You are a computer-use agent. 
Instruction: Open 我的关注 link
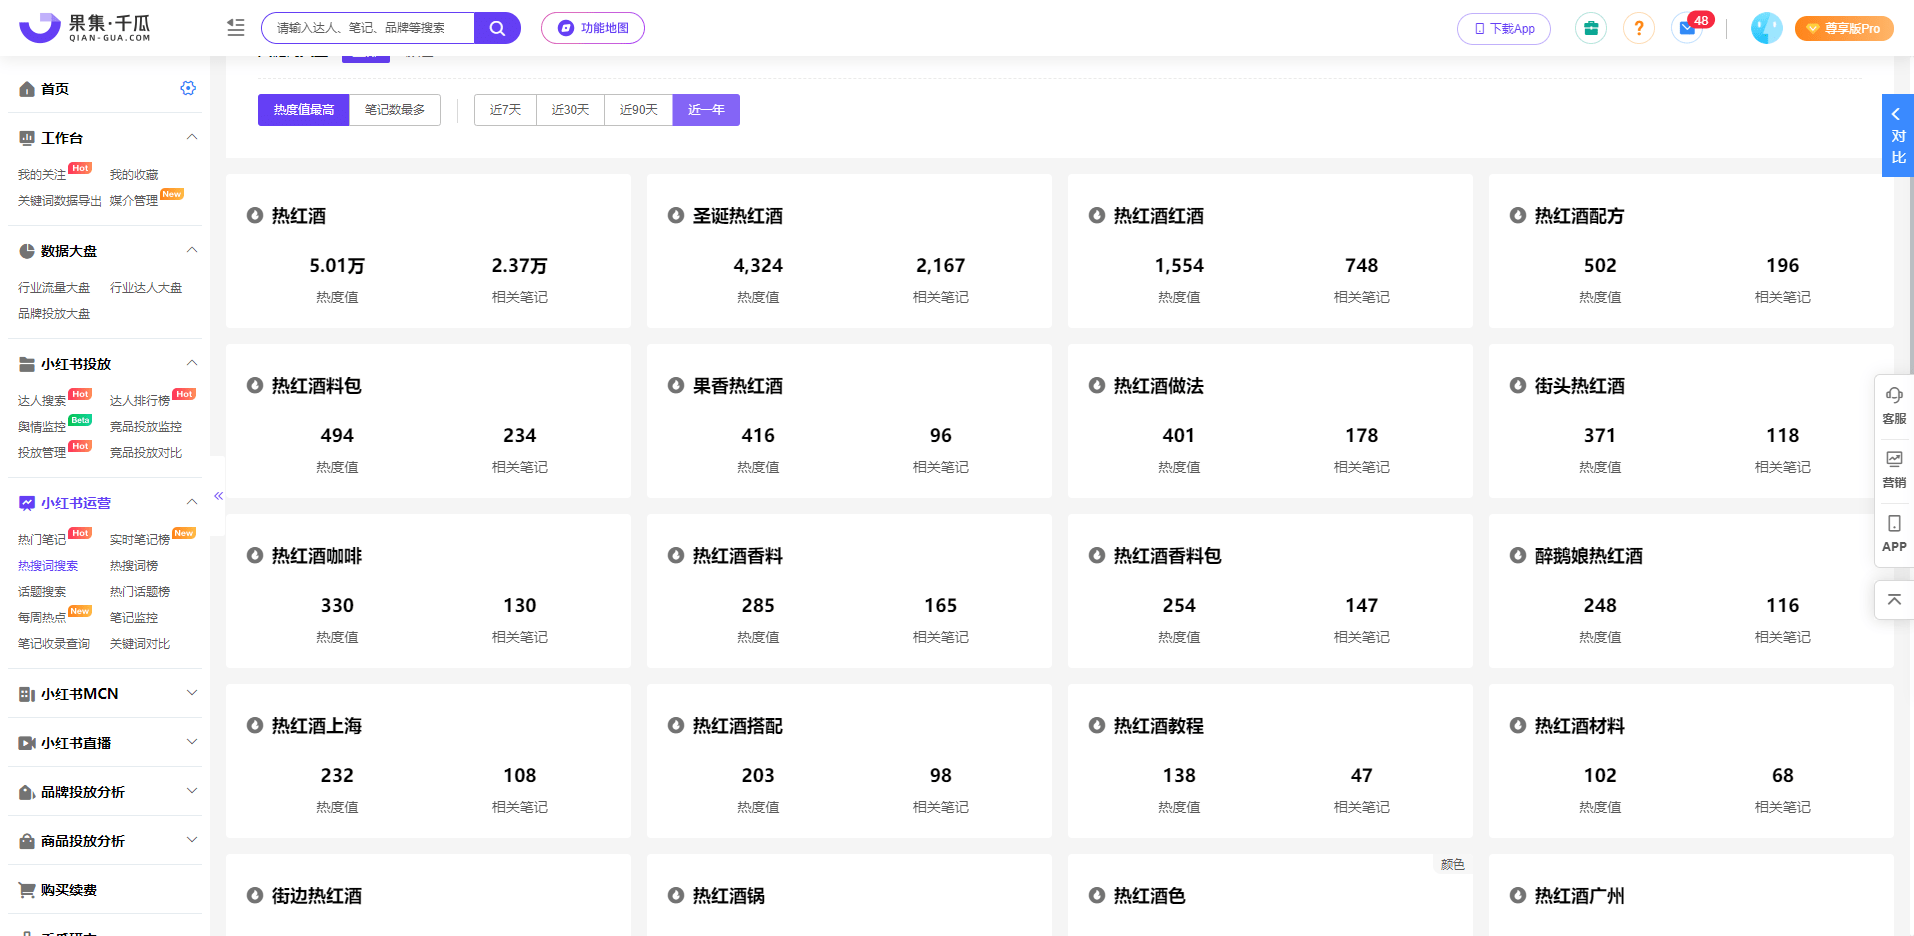(x=42, y=175)
